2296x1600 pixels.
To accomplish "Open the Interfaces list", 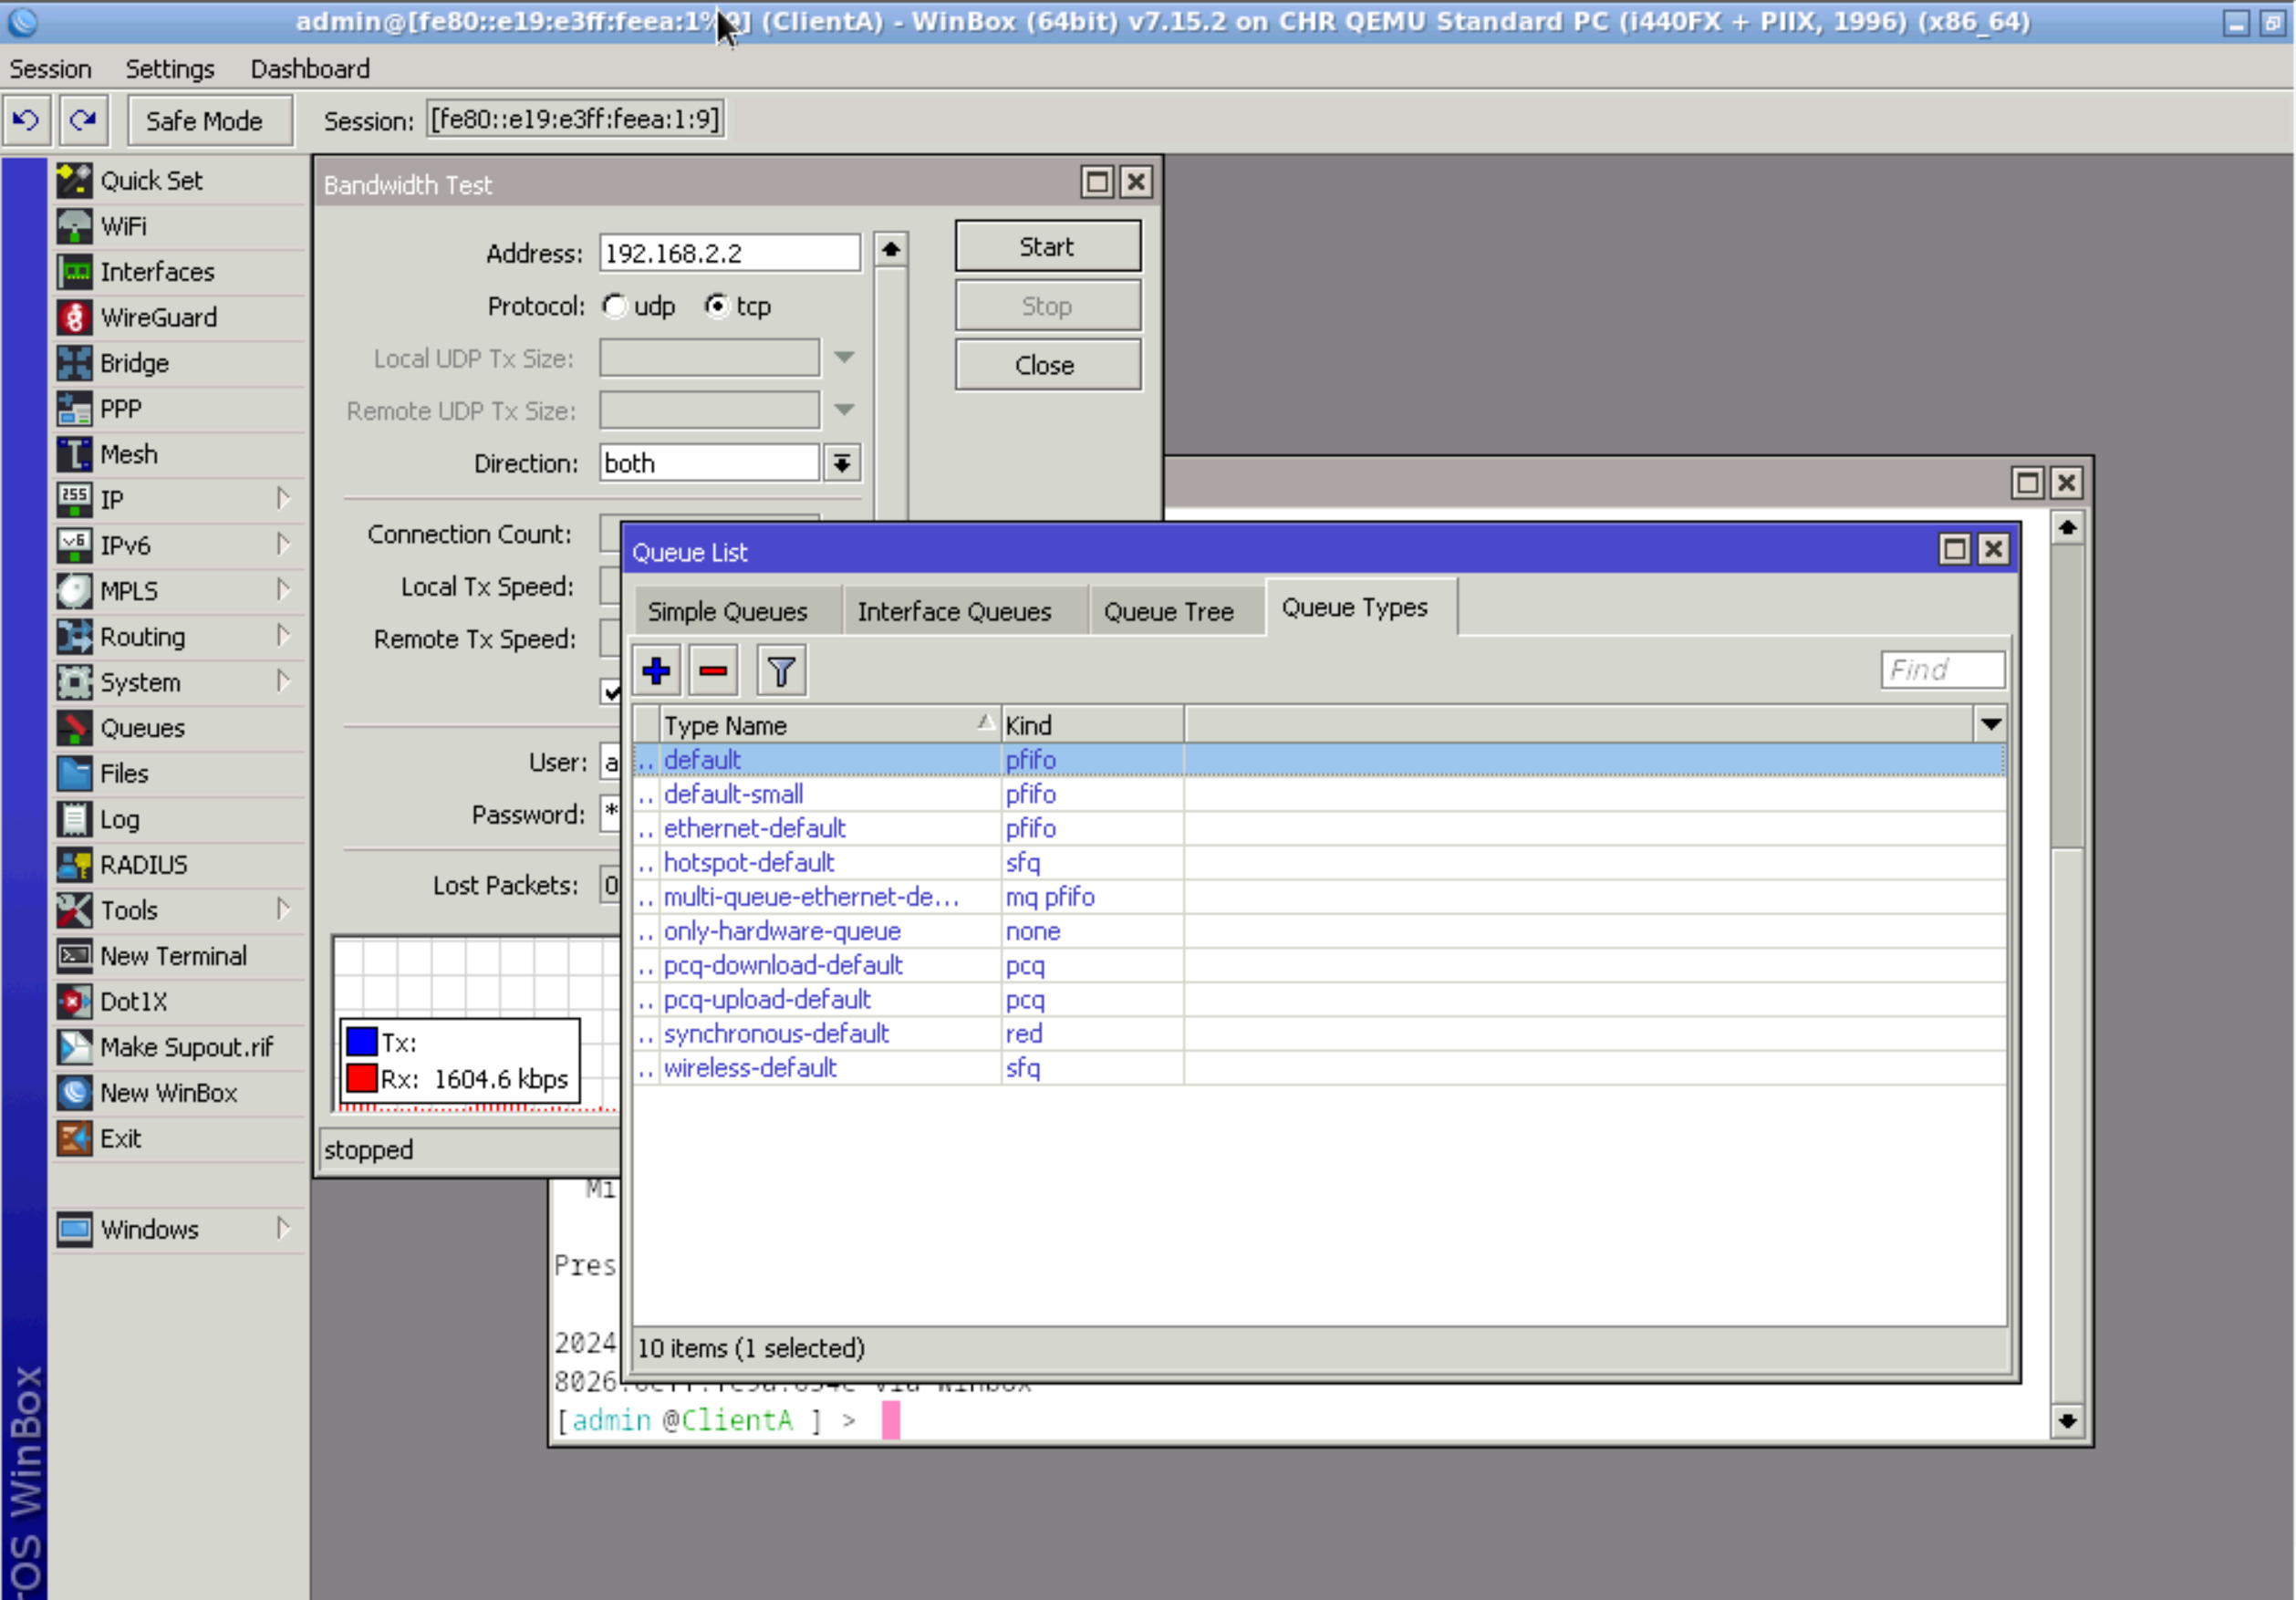I will [x=157, y=271].
